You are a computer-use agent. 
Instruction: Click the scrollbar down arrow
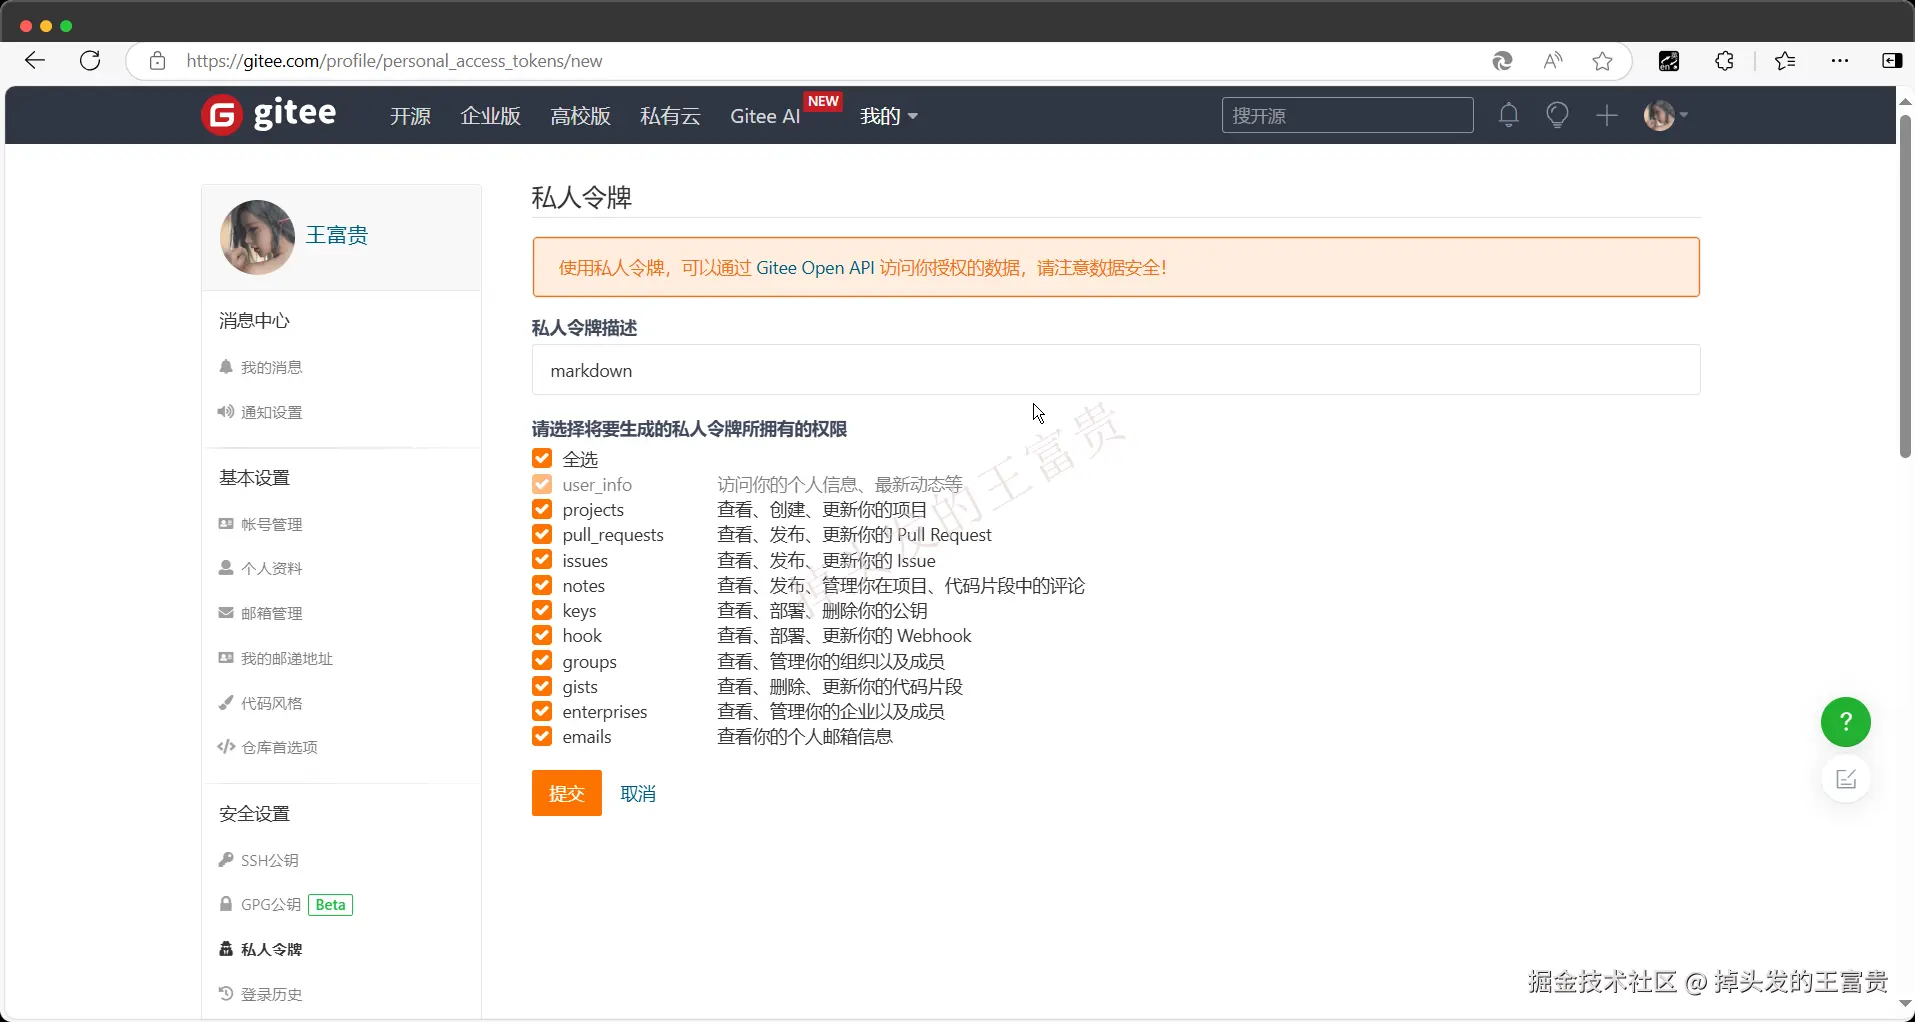[x=1906, y=1003]
